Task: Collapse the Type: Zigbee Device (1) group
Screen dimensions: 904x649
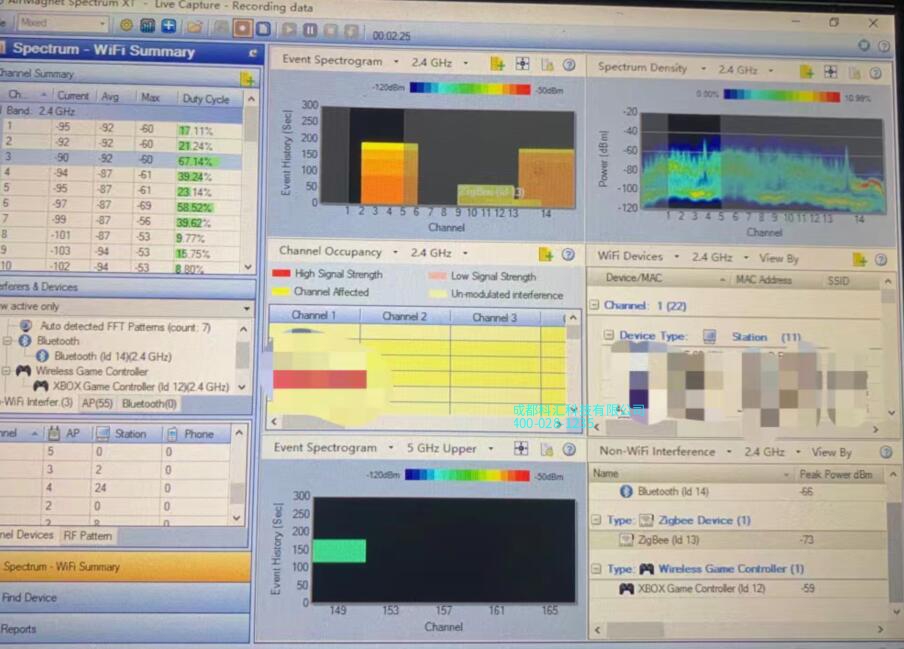Action: [596, 520]
